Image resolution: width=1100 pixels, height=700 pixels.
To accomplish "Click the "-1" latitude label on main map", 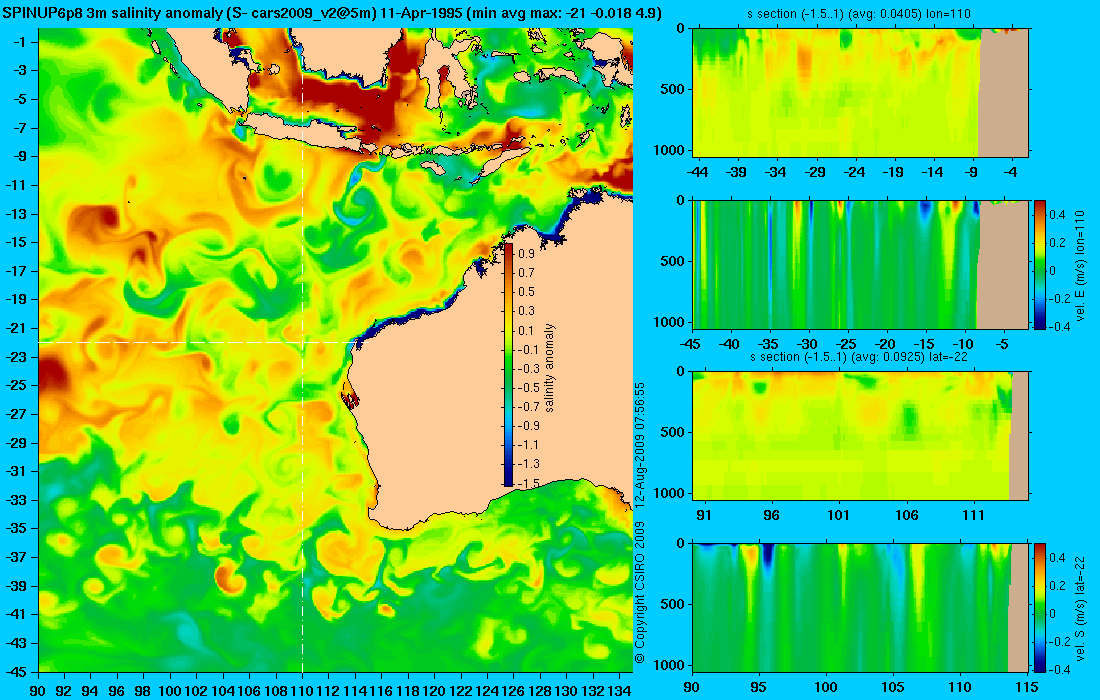I will (20, 41).
